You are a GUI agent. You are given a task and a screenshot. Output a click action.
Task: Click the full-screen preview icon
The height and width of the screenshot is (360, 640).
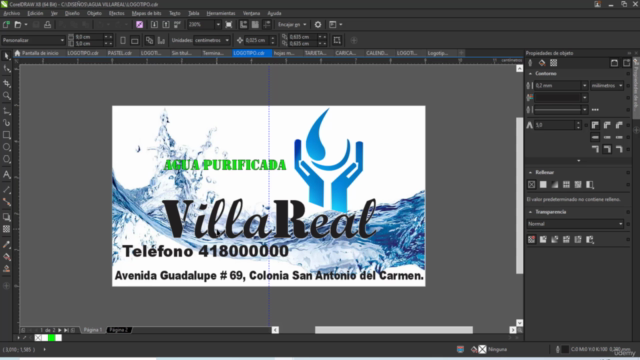(229, 24)
